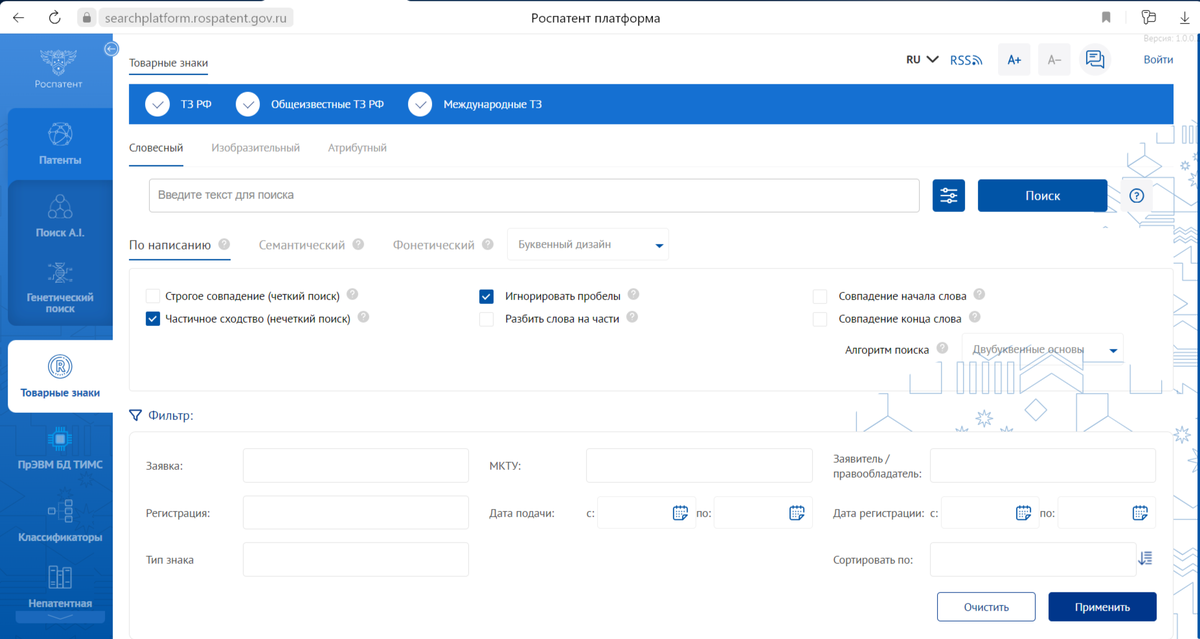Viewport: 1200px width, 639px height.
Task: Open Поиск А.І. sidebar item
Action: [x=60, y=217]
